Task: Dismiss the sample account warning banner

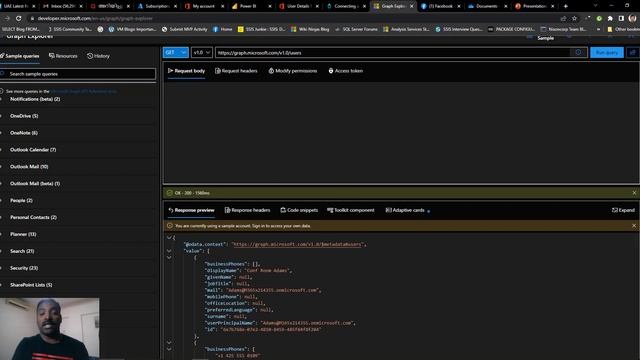Action: pyautogui.click(x=634, y=226)
